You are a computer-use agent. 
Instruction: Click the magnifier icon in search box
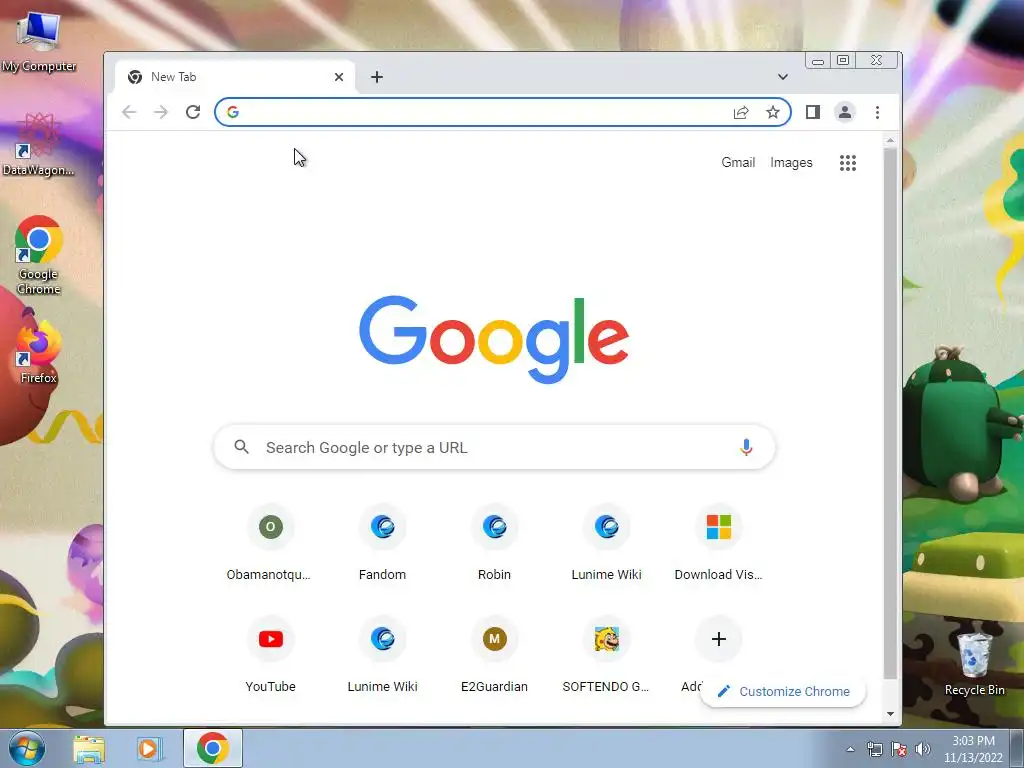pyautogui.click(x=242, y=447)
